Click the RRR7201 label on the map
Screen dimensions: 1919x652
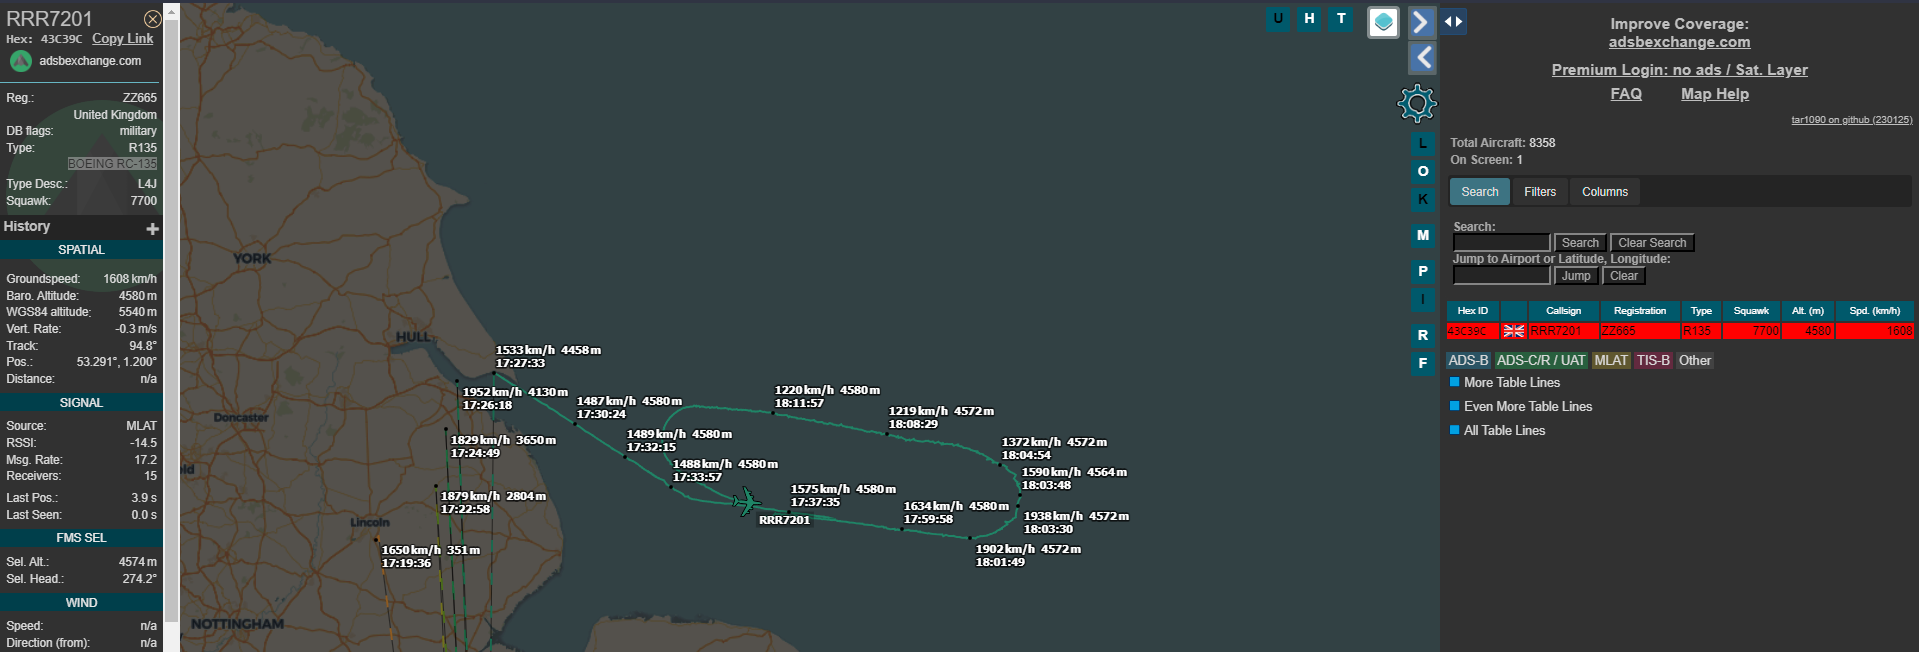click(x=784, y=520)
